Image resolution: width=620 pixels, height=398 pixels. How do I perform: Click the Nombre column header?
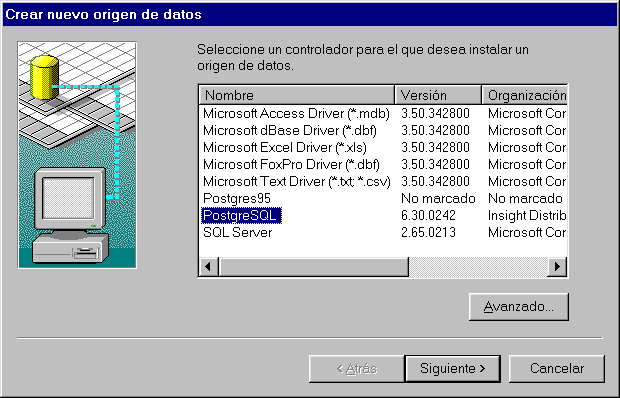point(297,95)
